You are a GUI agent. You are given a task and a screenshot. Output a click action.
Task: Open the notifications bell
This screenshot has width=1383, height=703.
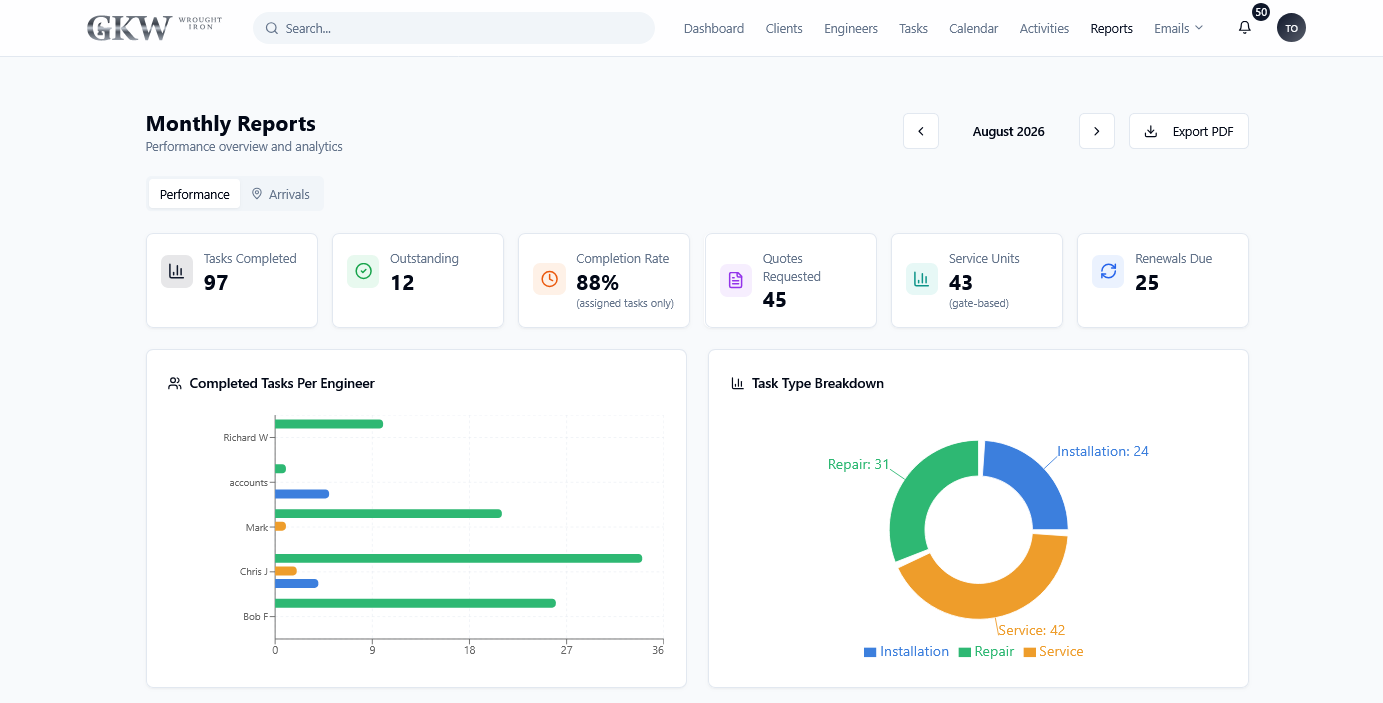pos(1245,28)
